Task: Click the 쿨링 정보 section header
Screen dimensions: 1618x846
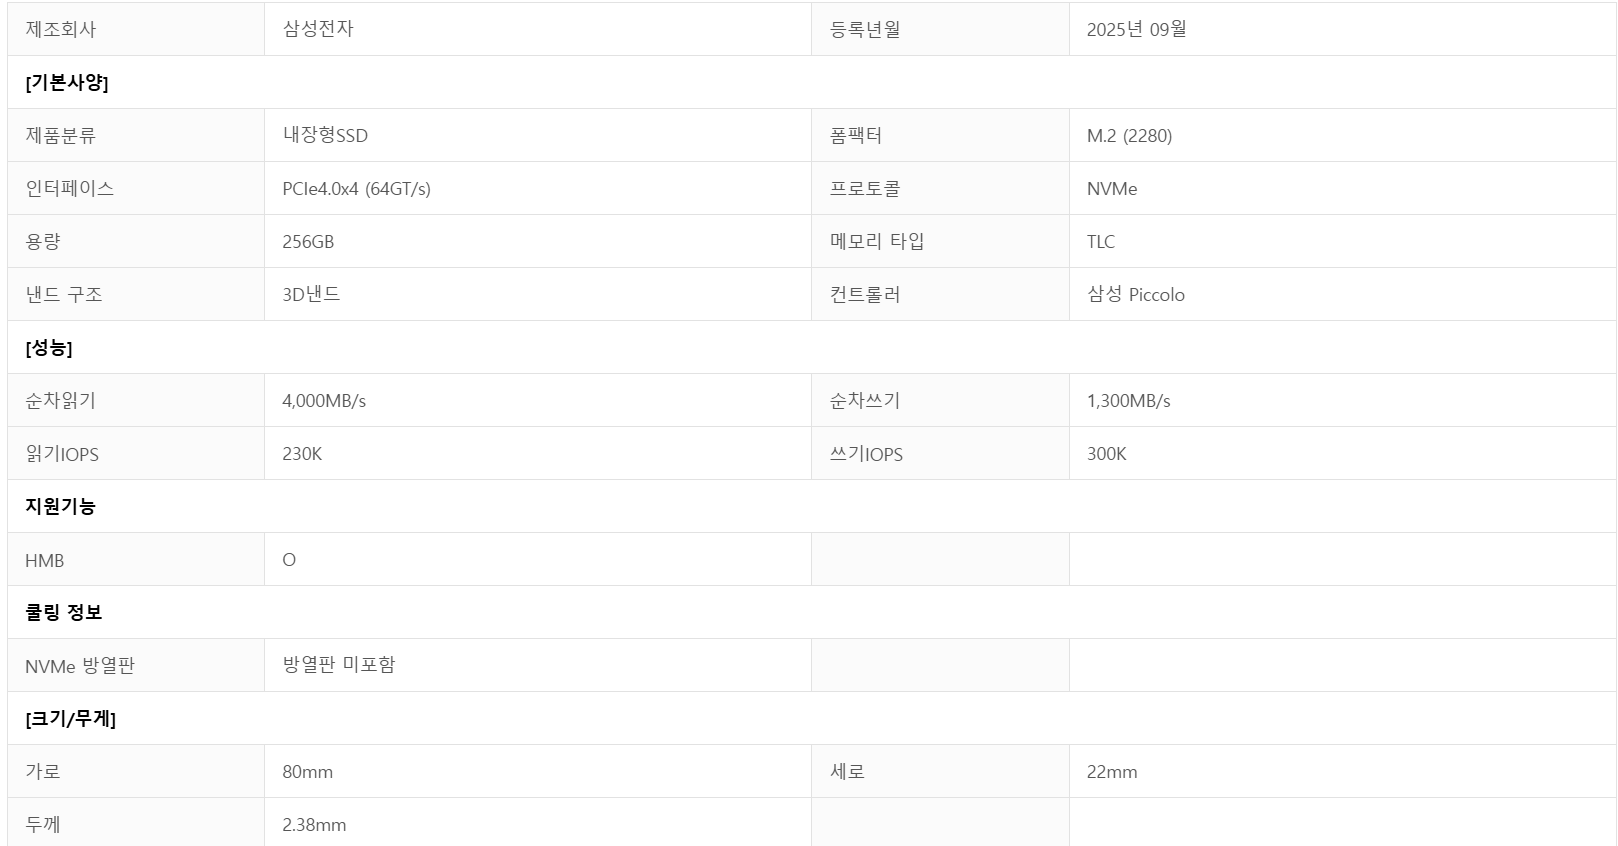Action: 63,613
